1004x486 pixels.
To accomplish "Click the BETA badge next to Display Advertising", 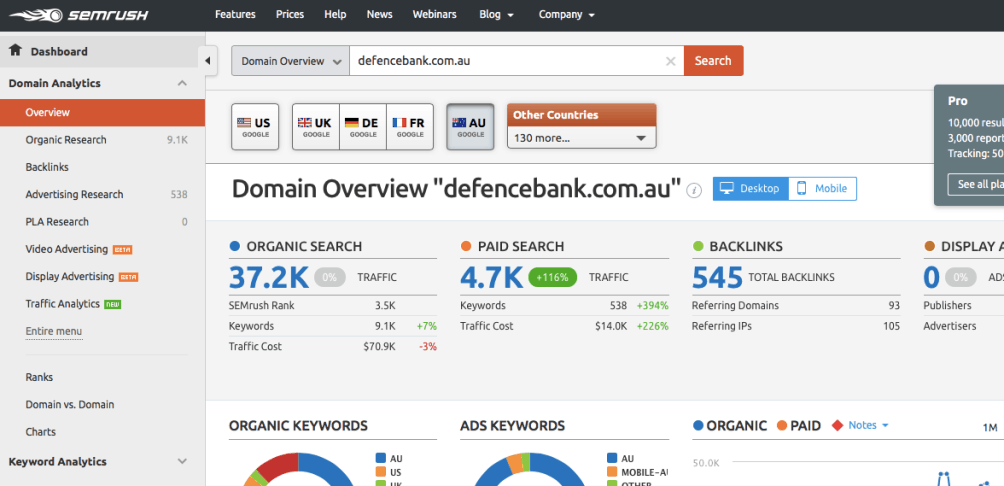I will point(129,277).
